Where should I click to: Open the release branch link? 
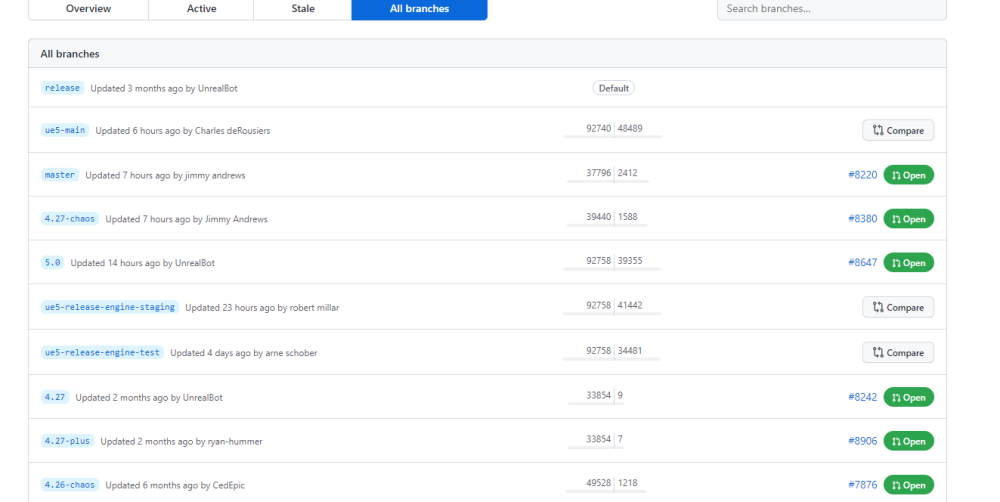point(62,88)
